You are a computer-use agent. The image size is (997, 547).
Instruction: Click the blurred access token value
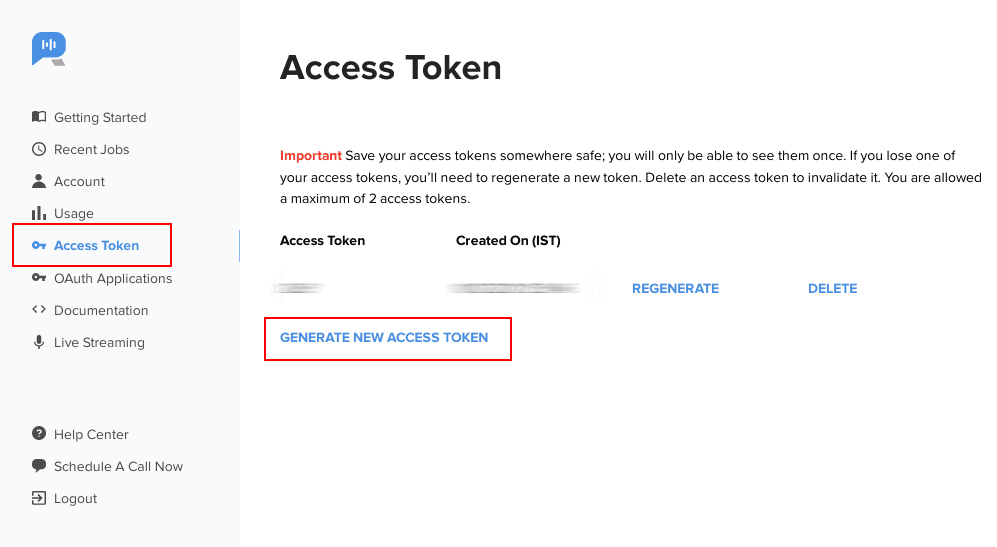[x=301, y=288]
